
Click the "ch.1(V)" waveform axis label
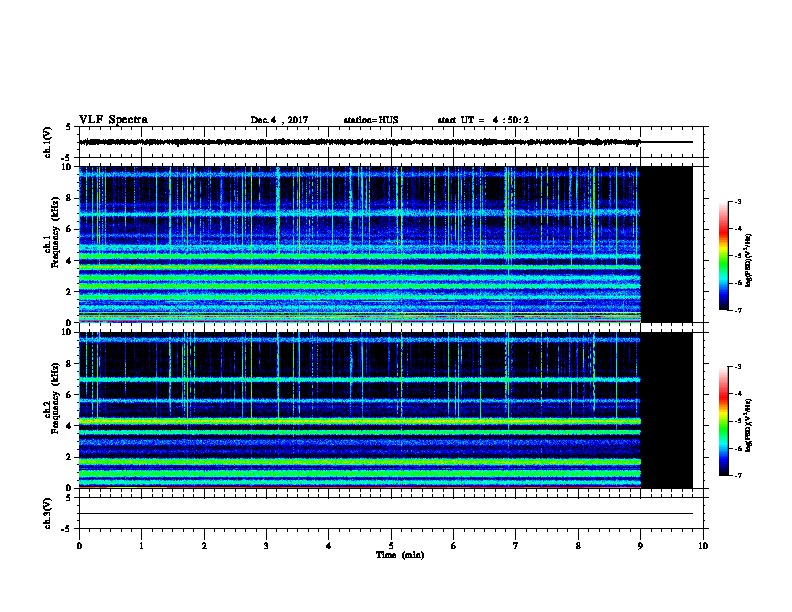[47, 142]
